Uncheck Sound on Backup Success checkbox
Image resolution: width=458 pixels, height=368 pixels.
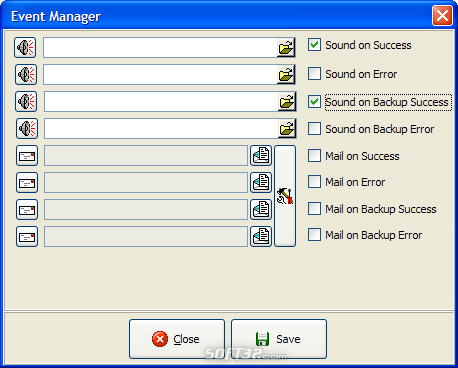point(314,102)
